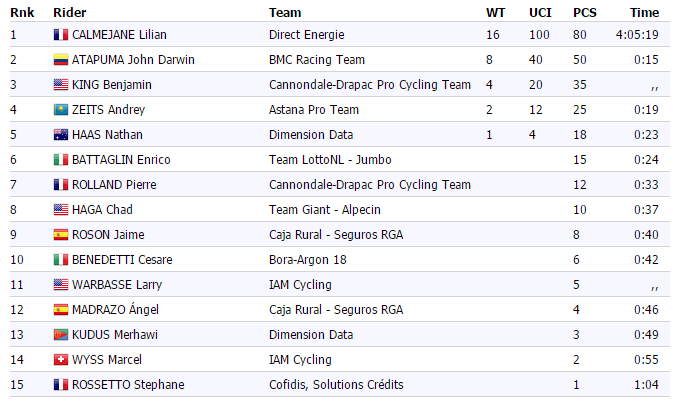Open KING Benjamin rider link
This screenshot has height=401, width=673.
pos(112,85)
